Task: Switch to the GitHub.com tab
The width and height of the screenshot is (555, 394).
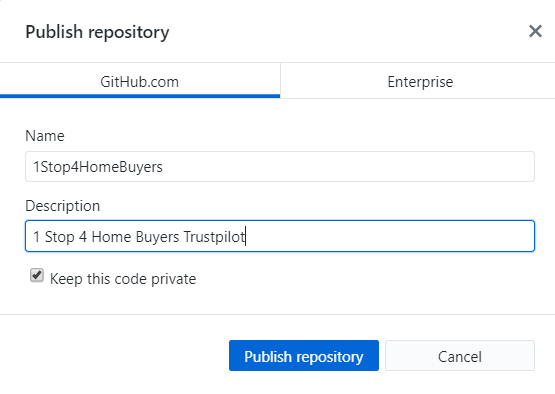Action: click(x=140, y=81)
